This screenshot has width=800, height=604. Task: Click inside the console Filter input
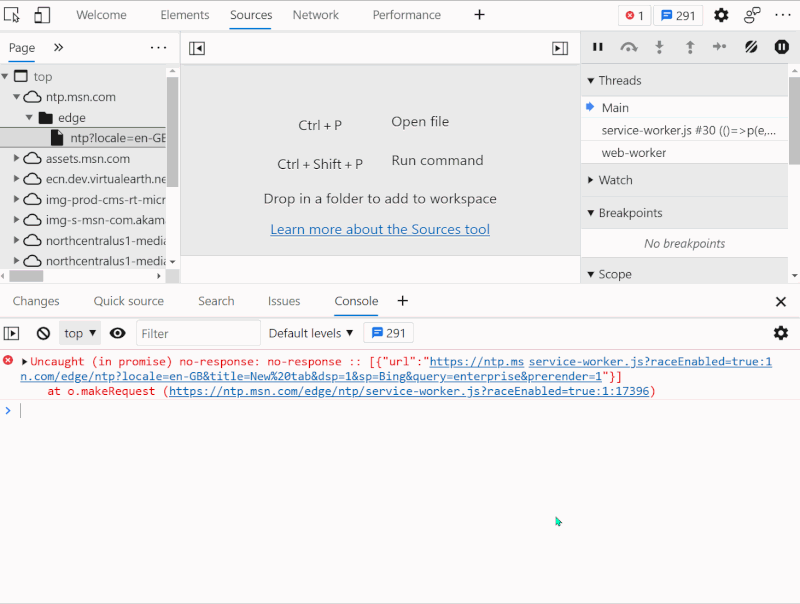click(198, 332)
